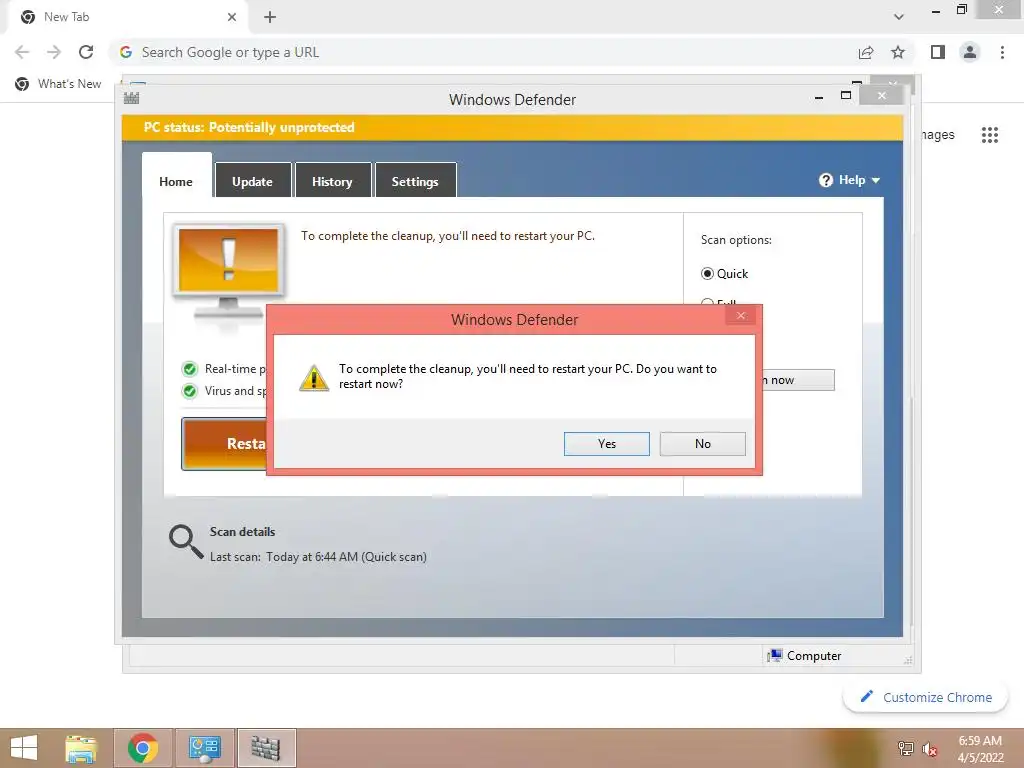
Task: Click the PC status: Potentially unprotected banner
Action: 513,127
